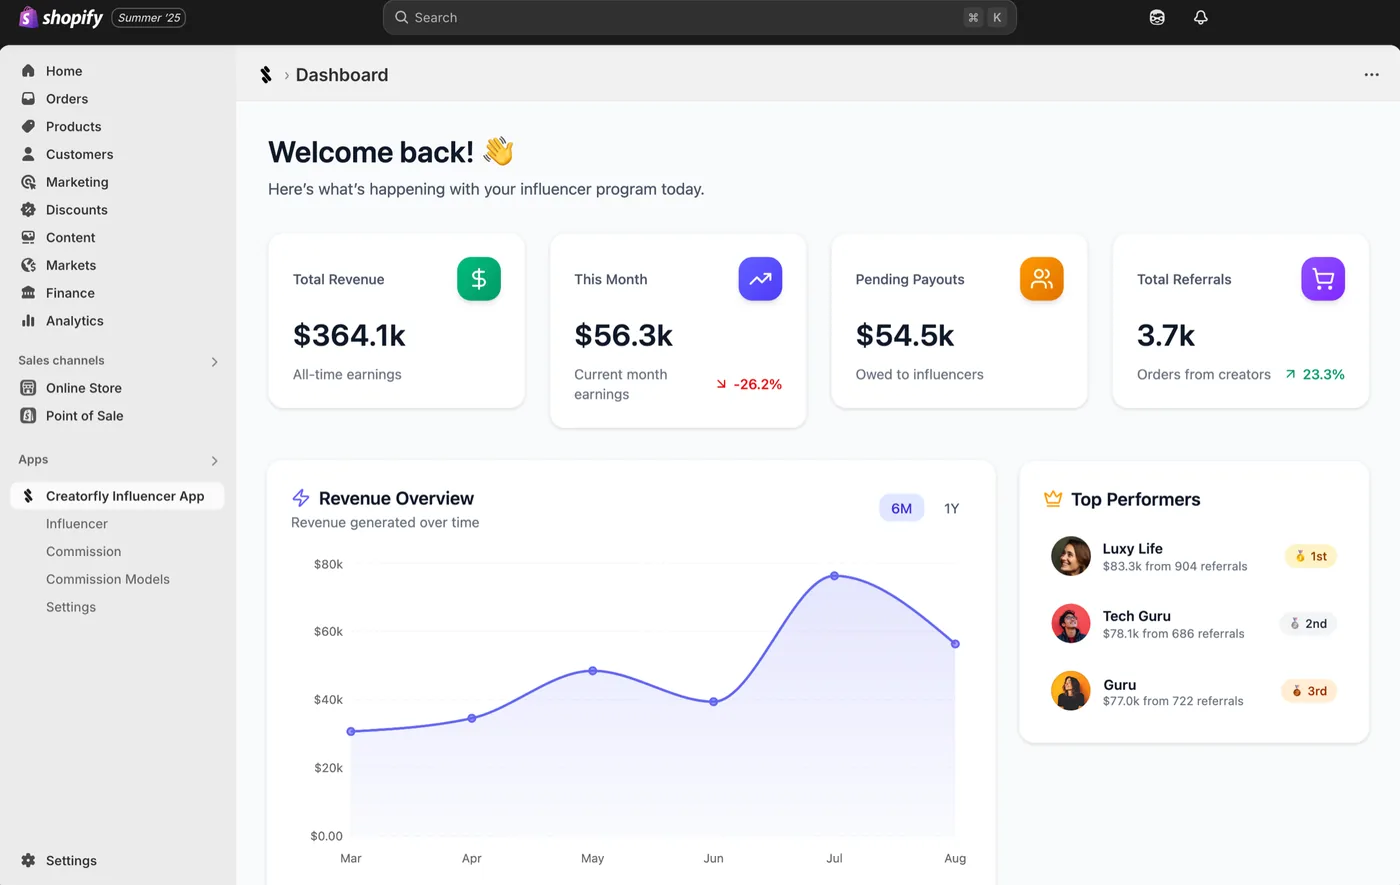Screen dimensions: 1400x885
Task: Click the Tech Guru avatar
Action: 1070,623
